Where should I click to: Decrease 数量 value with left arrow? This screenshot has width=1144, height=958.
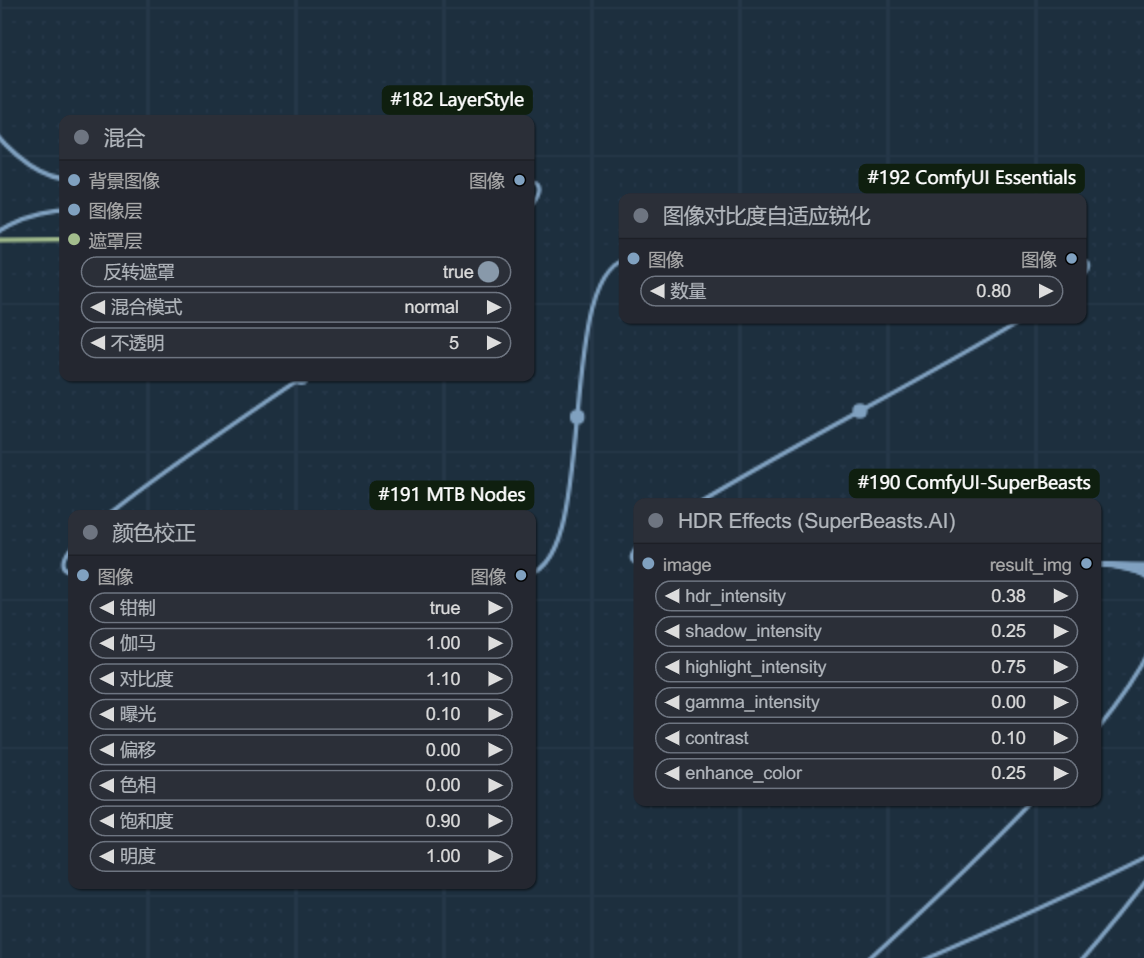coord(657,291)
